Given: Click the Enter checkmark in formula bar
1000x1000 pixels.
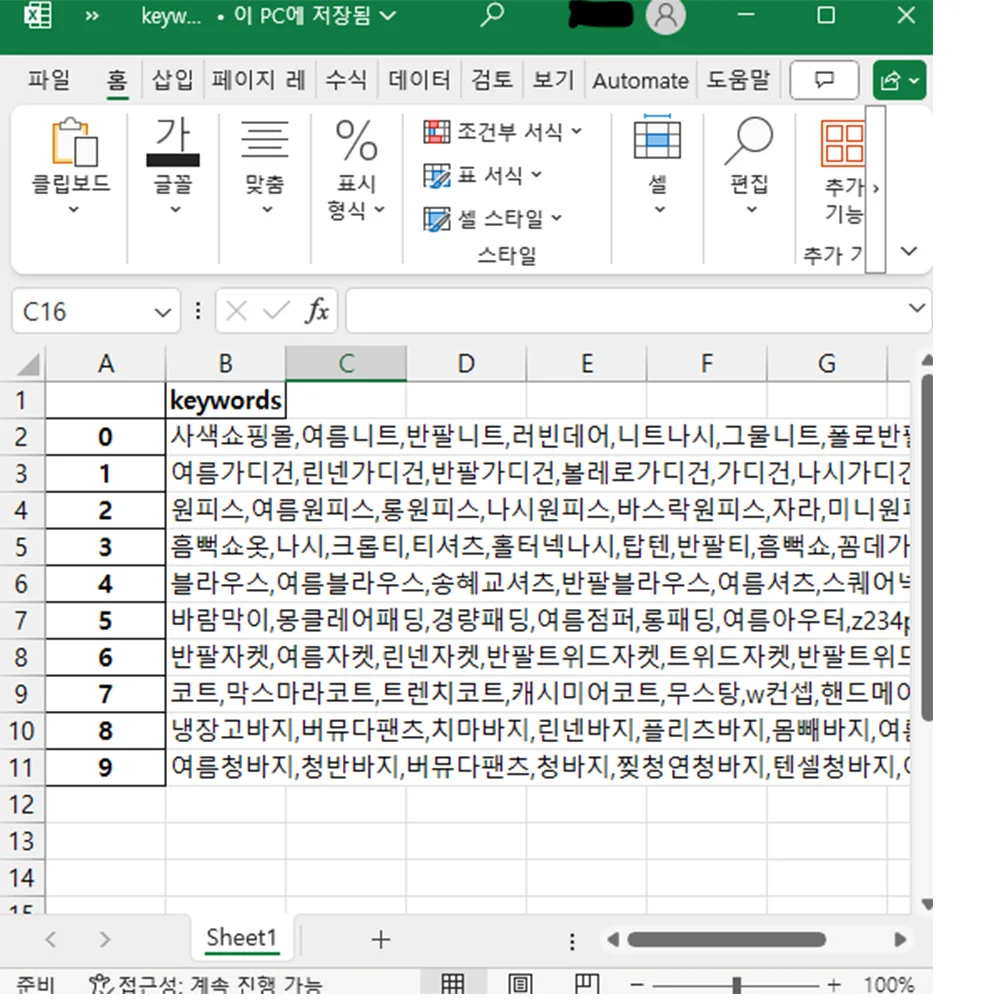Looking at the screenshot, I should point(276,311).
